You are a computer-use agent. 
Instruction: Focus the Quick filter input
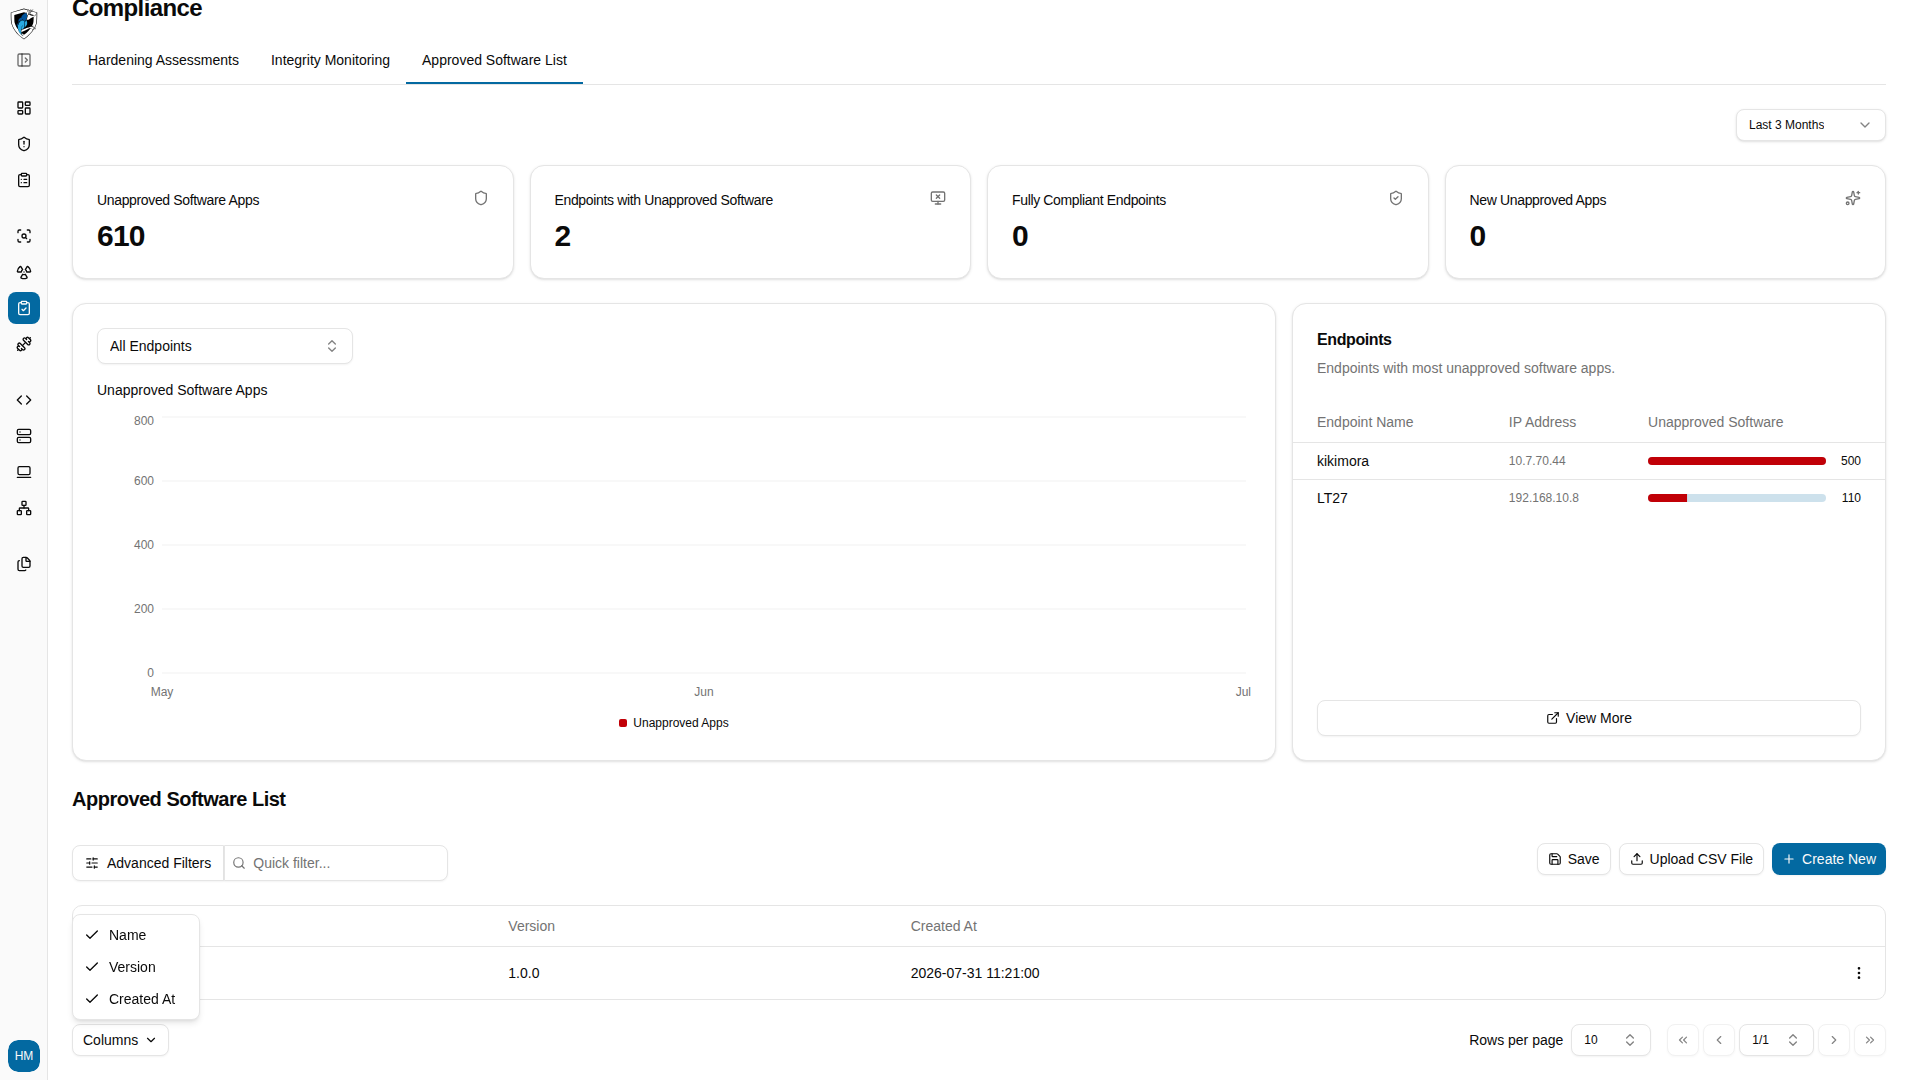336,863
